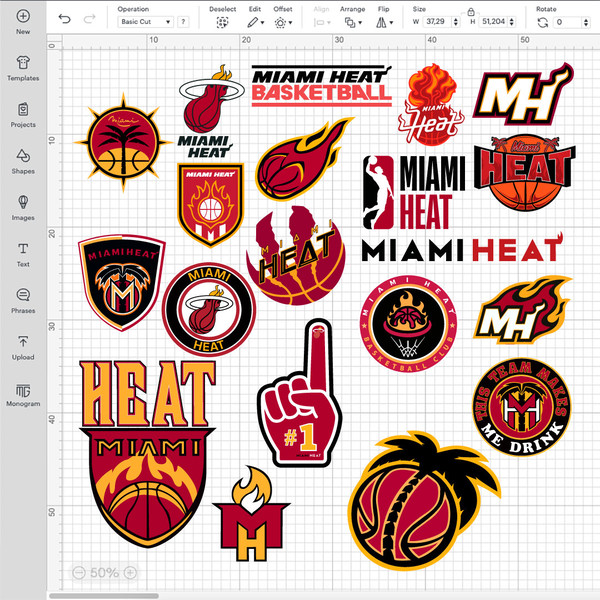Click the New project plus icon
This screenshot has width=600, height=600.
pyautogui.click(x=23, y=16)
